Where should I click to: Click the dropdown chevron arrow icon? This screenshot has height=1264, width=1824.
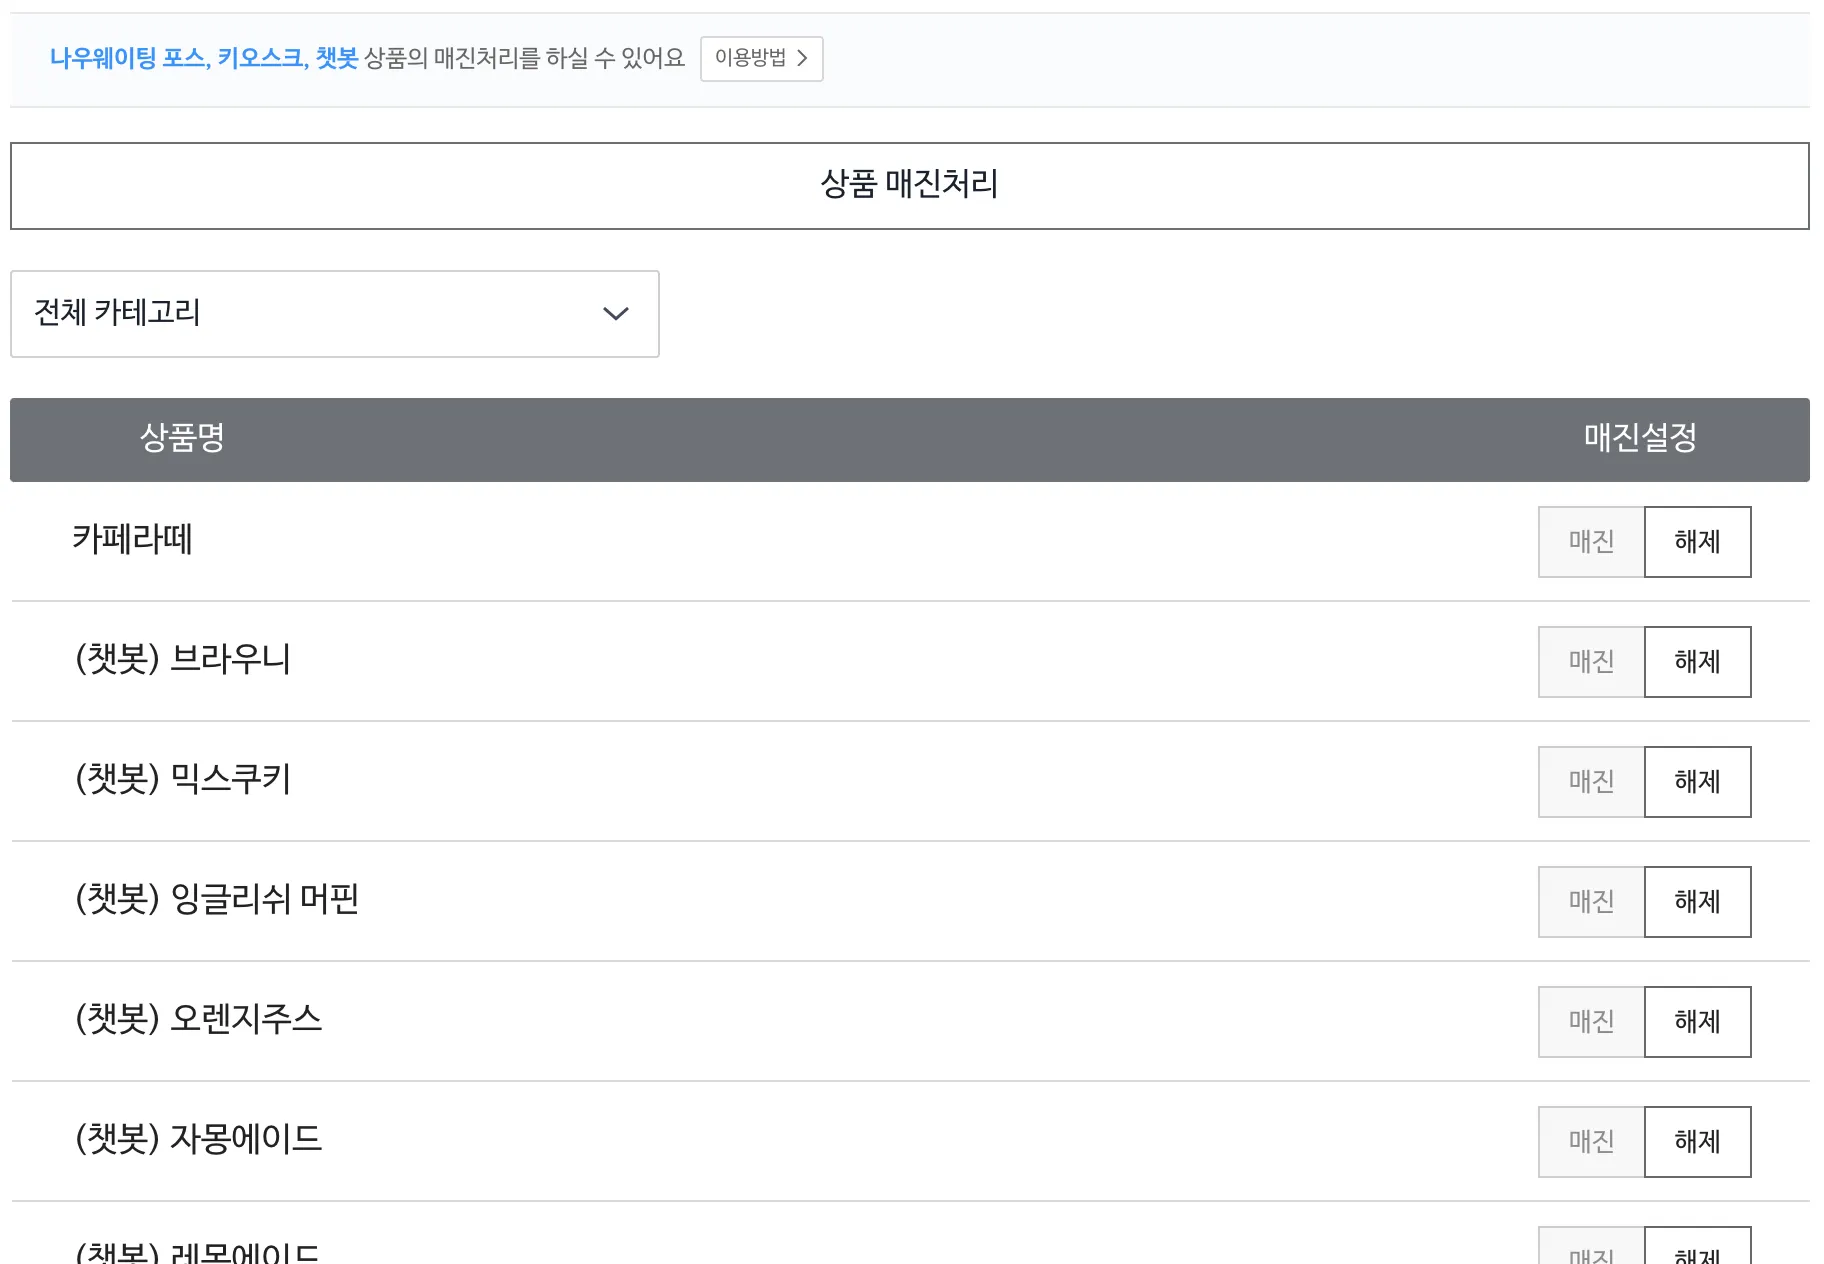[616, 314]
